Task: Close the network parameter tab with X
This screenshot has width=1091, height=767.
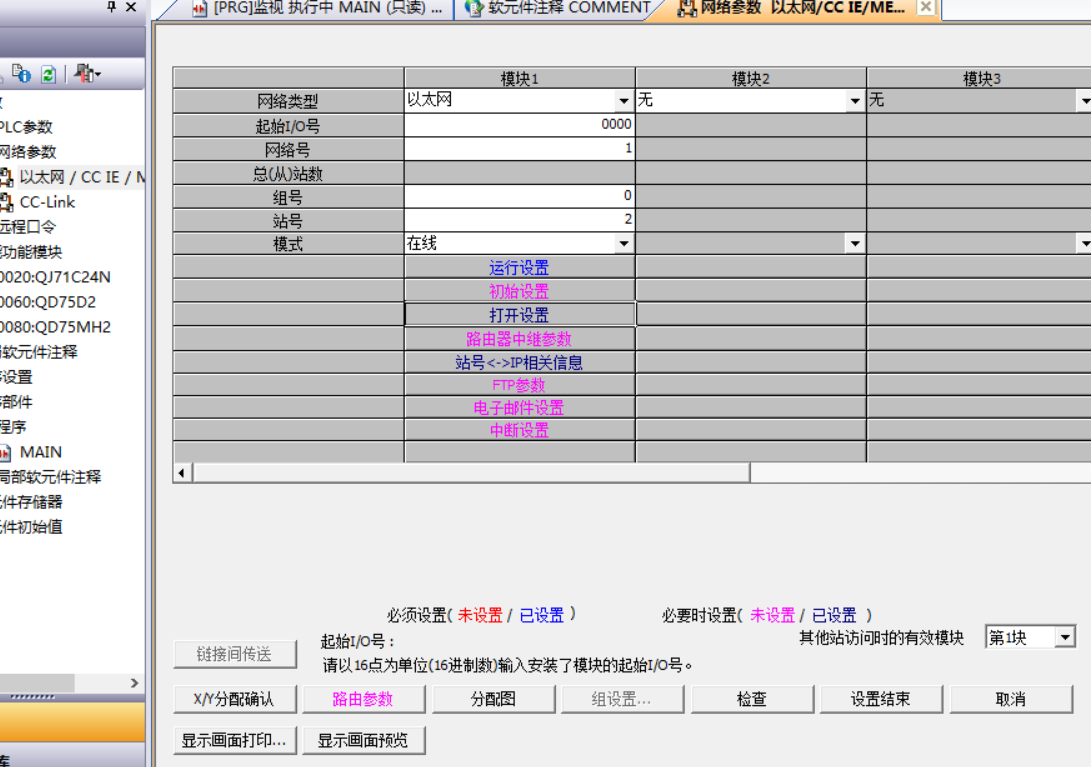Action: point(926,8)
